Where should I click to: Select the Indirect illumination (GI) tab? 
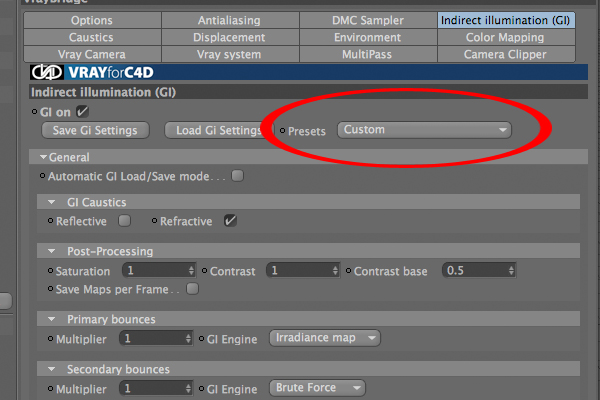506,20
